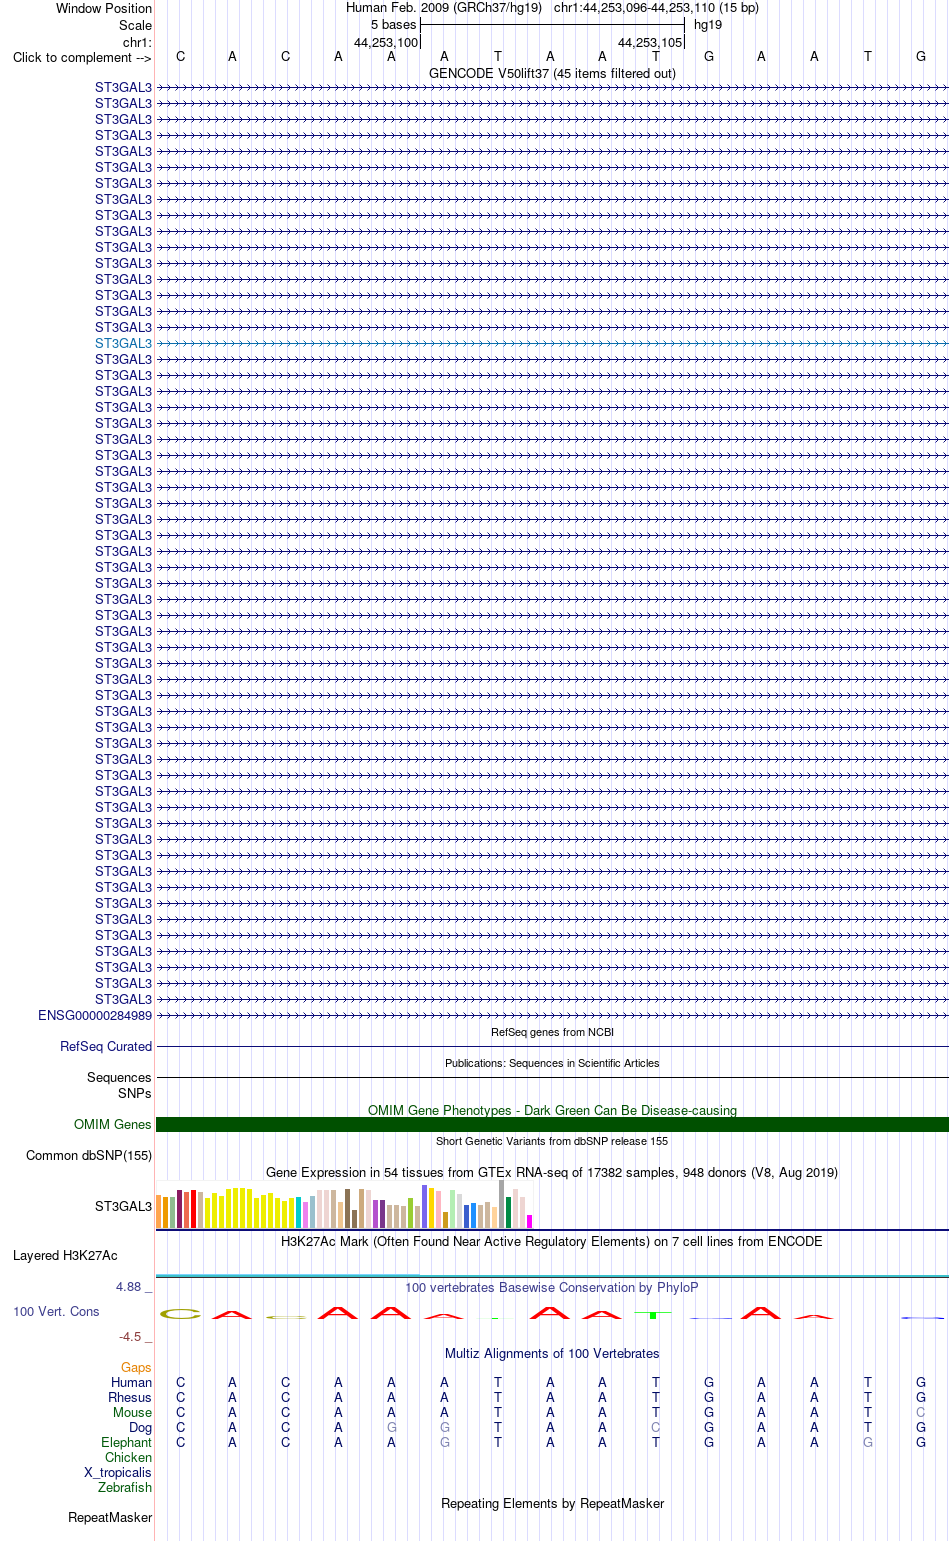Select the X_tropicalis species row label
The height and width of the screenshot is (1541, 950).
point(118,1472)
